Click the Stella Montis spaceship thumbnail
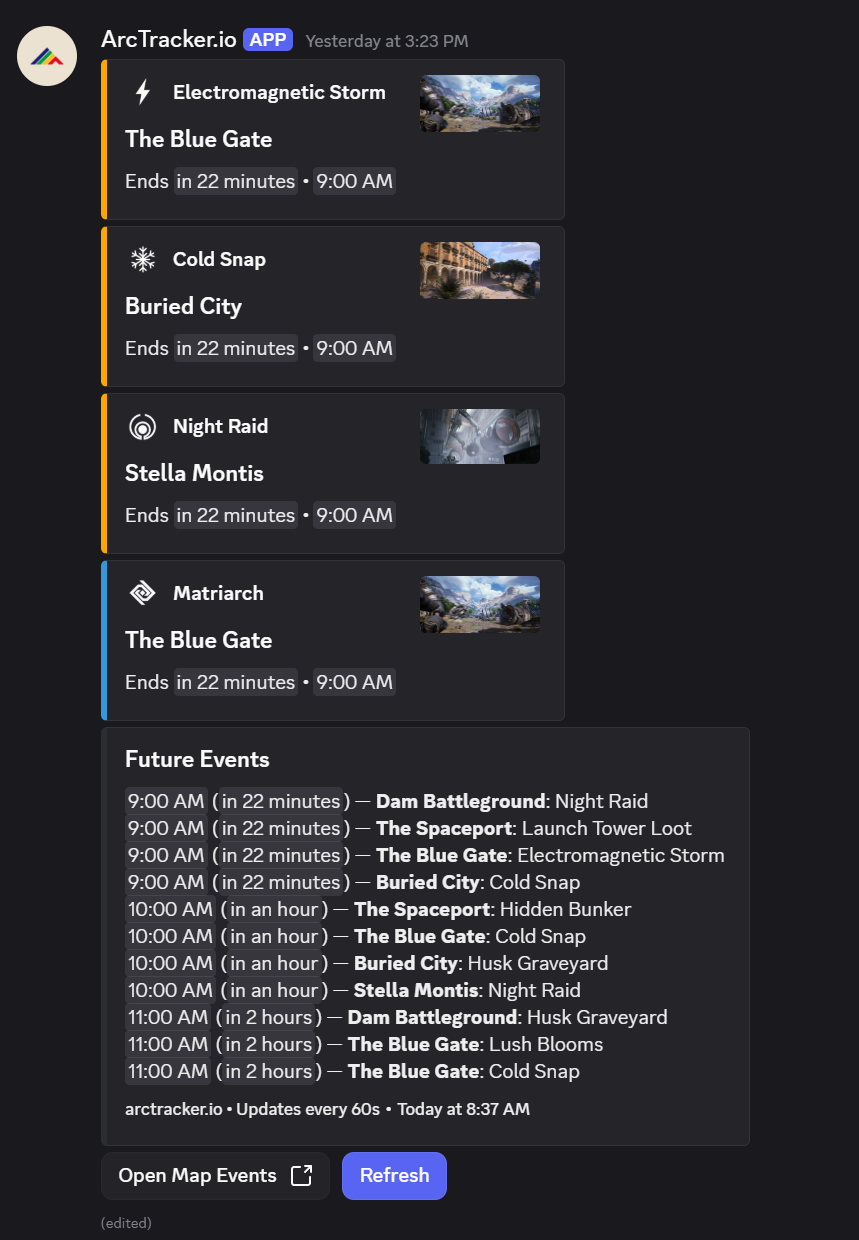The image size is (859, 1240). coord(479,436)
